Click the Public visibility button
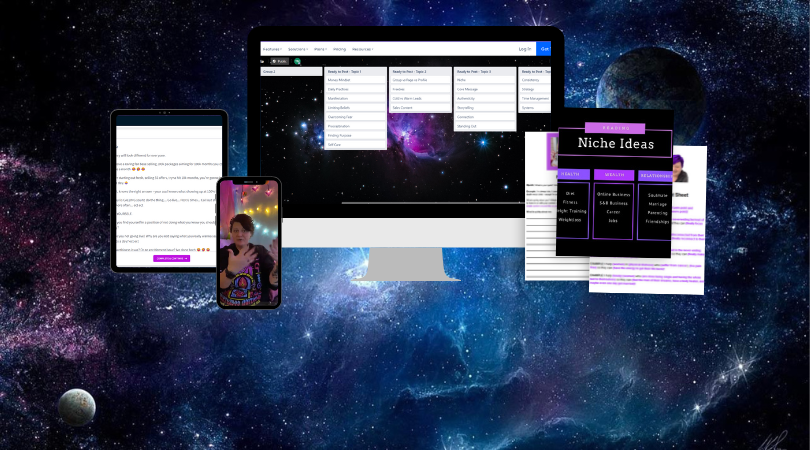 point(281,61)
